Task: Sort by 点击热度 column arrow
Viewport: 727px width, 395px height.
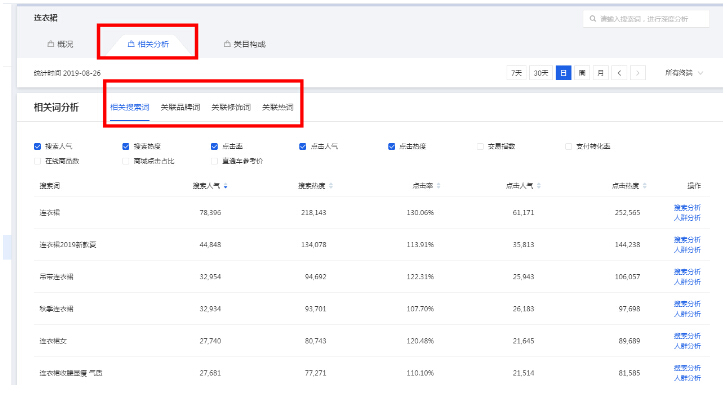Action: click(645, 186)
